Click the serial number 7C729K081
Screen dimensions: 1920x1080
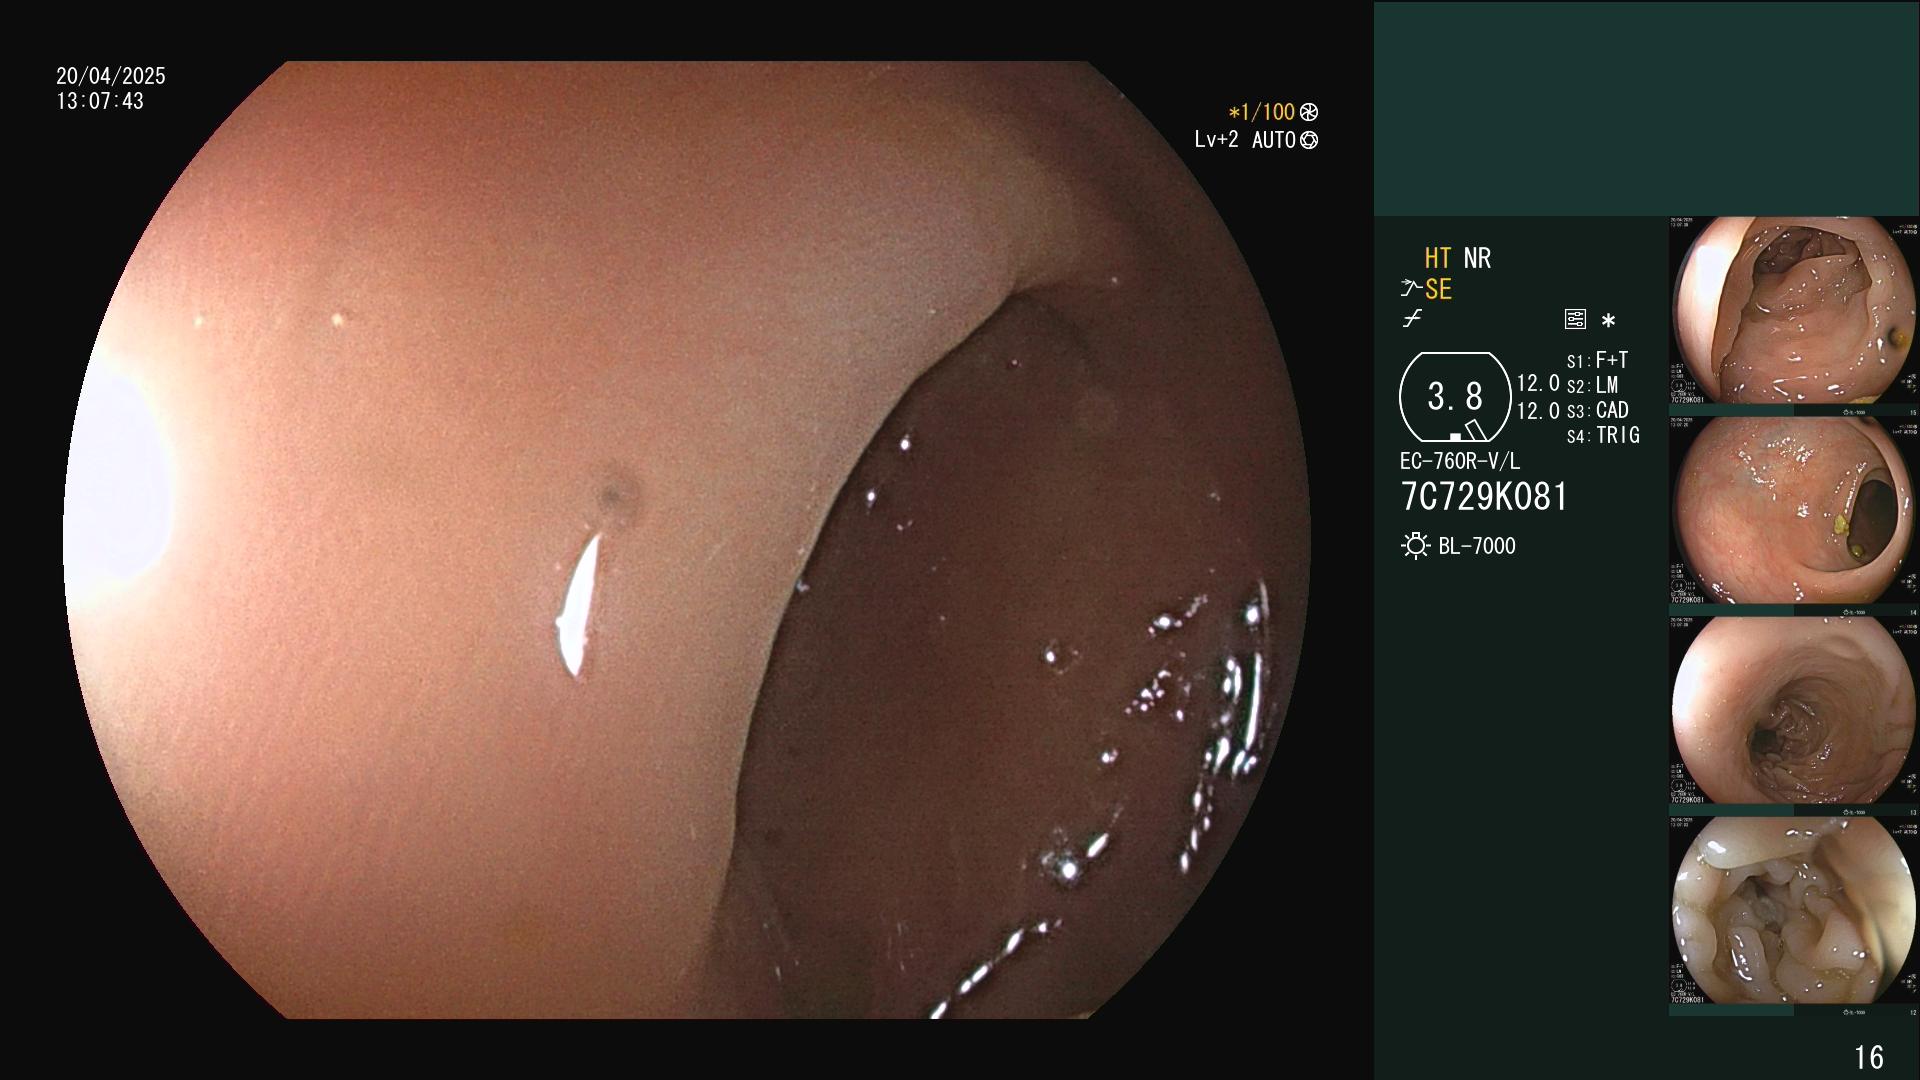[x=1485, y=497]
